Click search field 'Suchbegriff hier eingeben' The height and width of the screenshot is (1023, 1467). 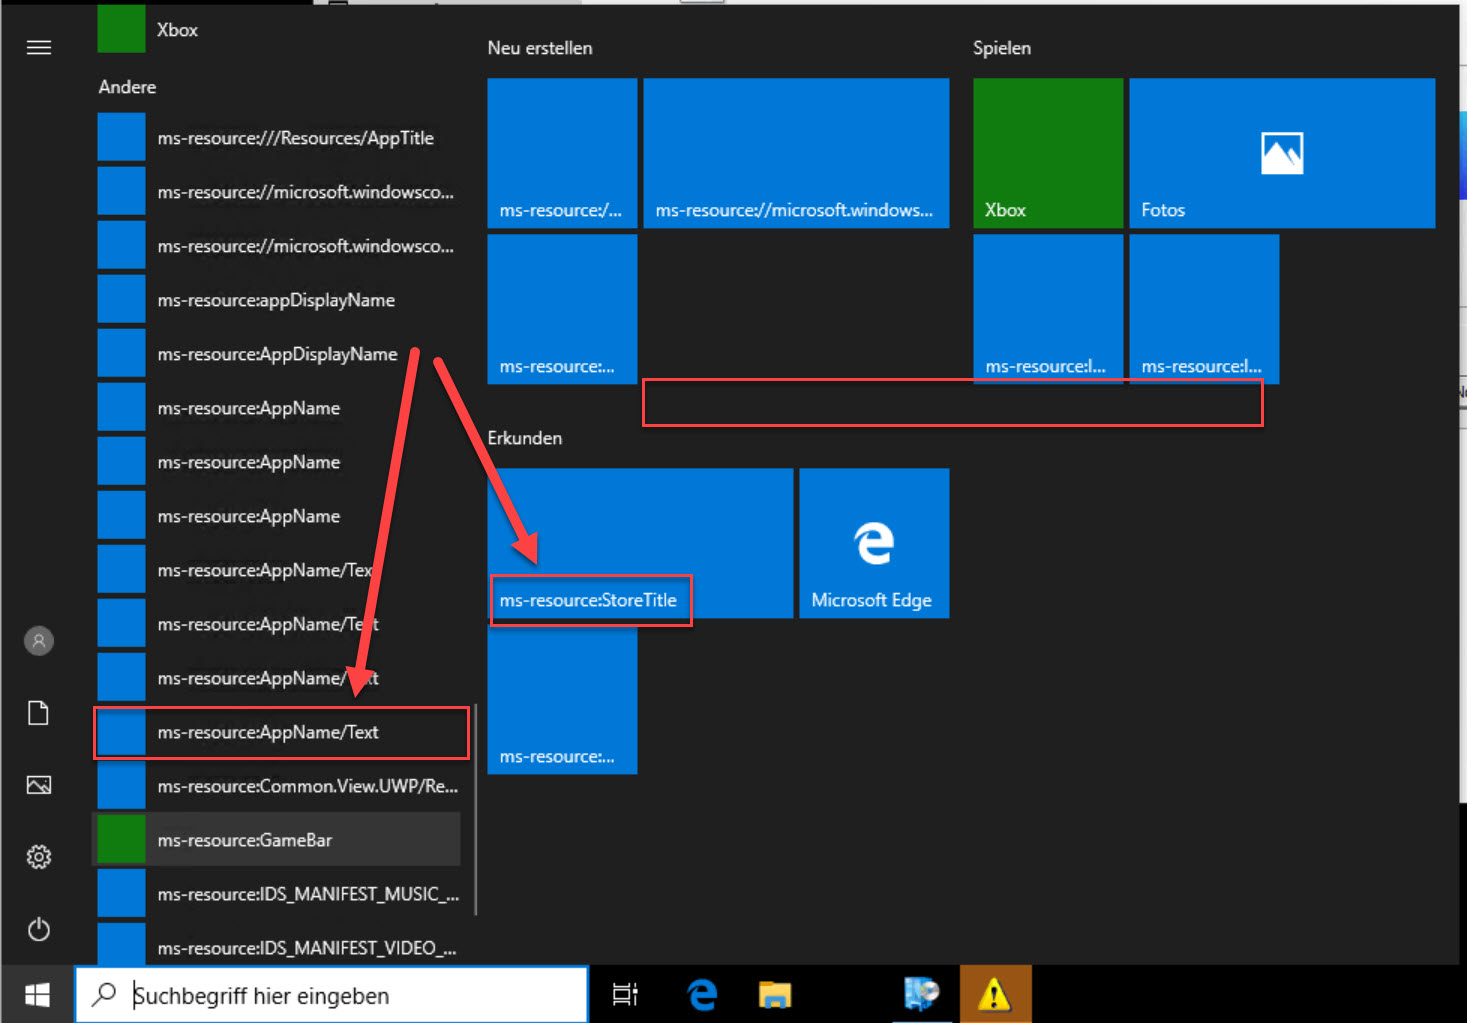click(x=332, y=995)
